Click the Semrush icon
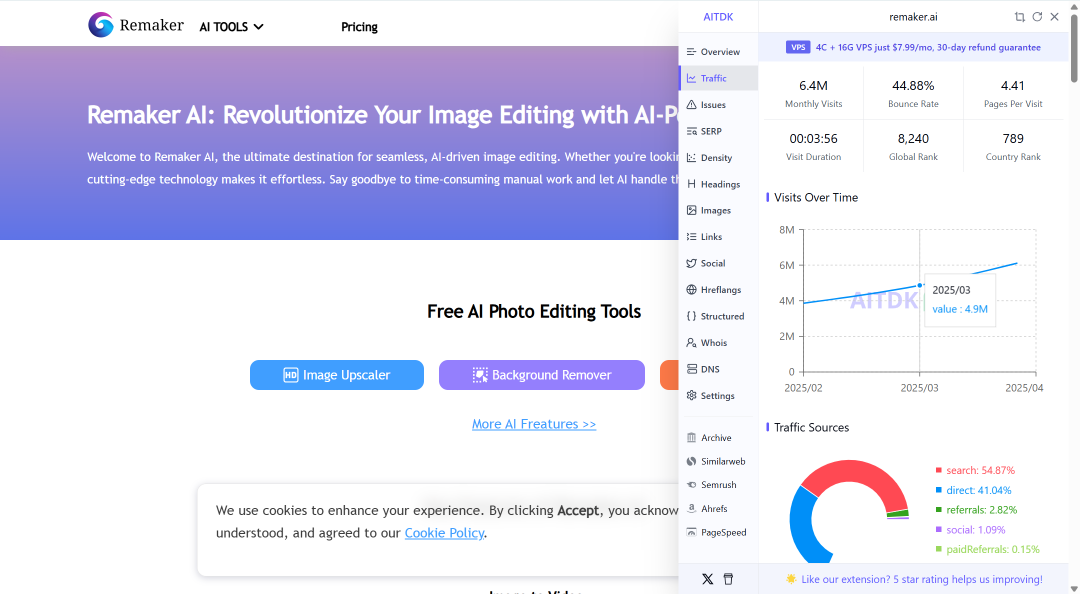The width and height of the screenshot is (1080, 594). tap(692, 485)
